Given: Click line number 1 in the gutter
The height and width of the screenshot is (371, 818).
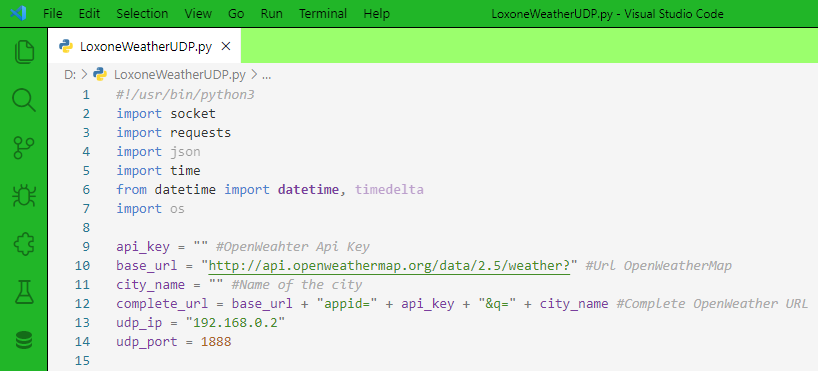Looking at the screenshot, I should [86, 95].
